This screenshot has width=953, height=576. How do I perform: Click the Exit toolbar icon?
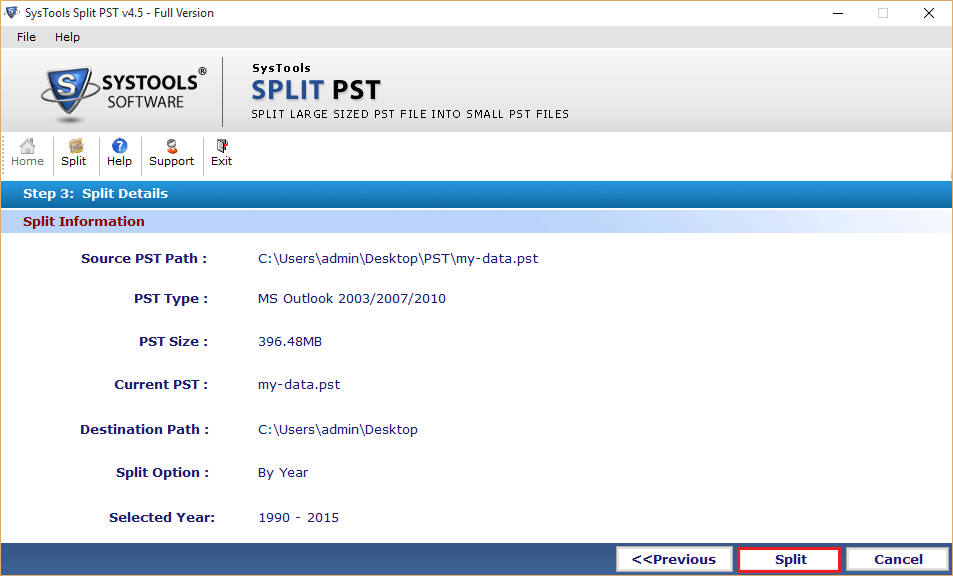(221, 153)
